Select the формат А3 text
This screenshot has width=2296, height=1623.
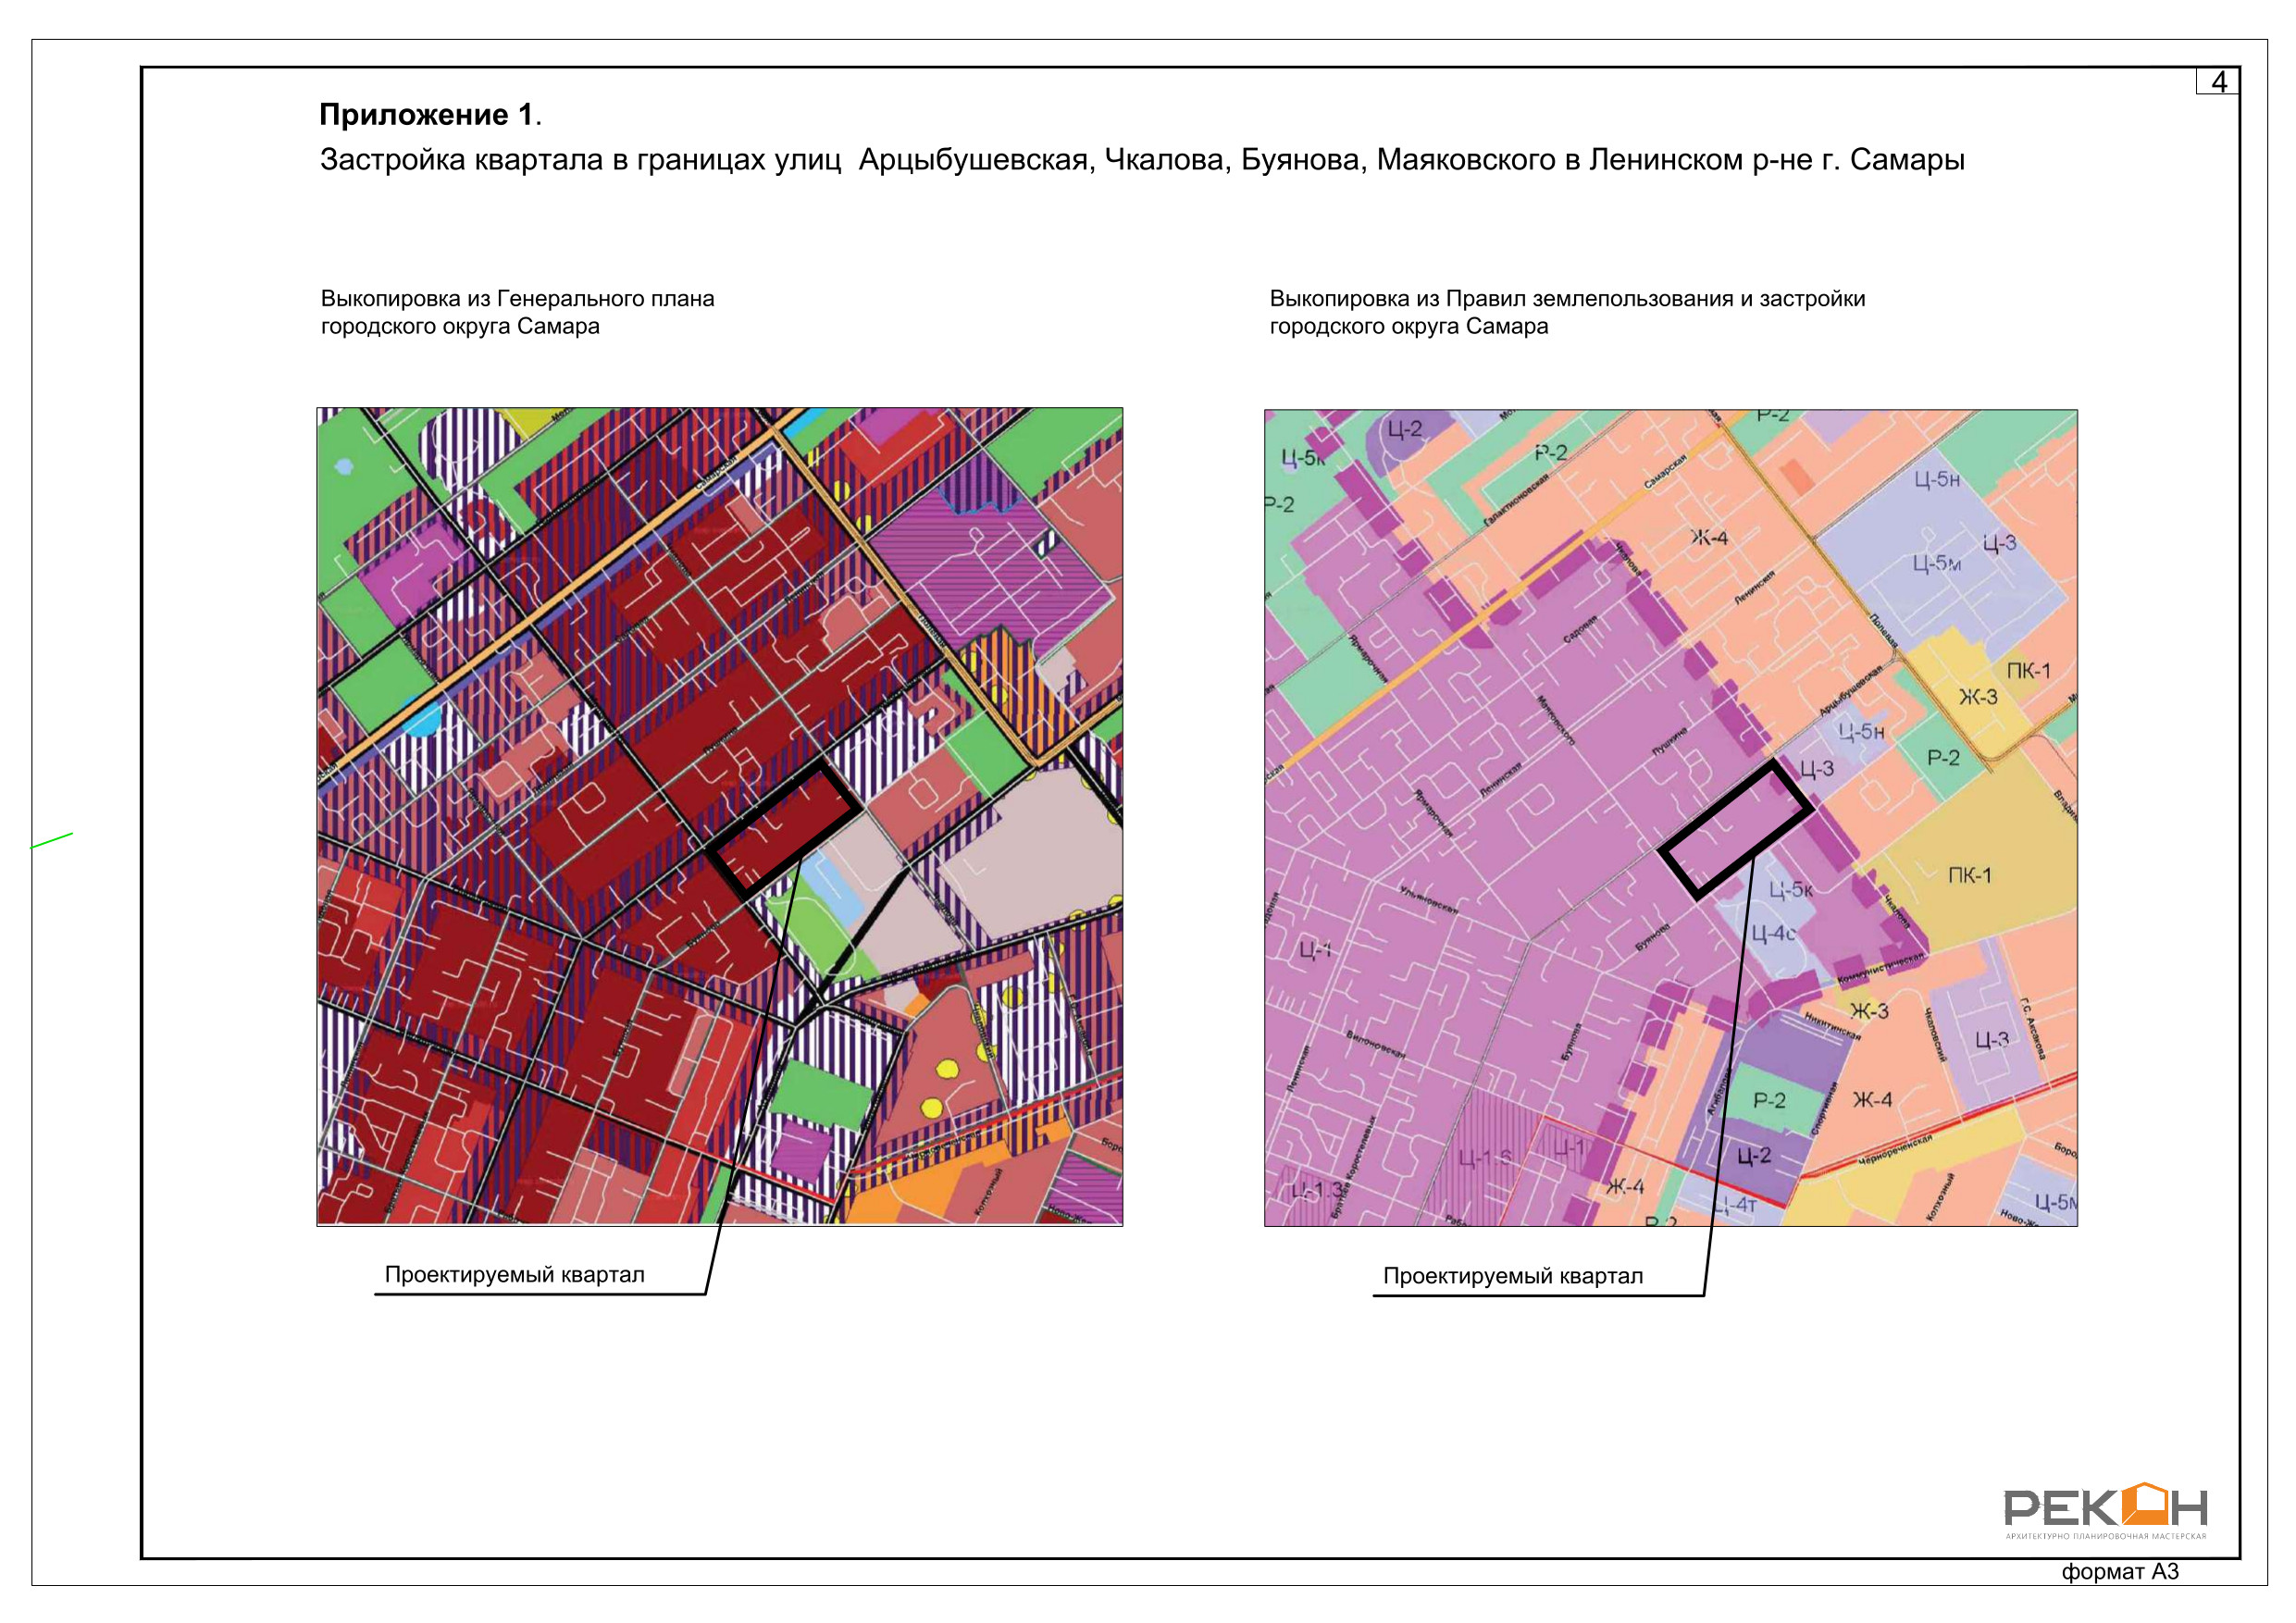pyautogui.click(x=2119, y=1571)
